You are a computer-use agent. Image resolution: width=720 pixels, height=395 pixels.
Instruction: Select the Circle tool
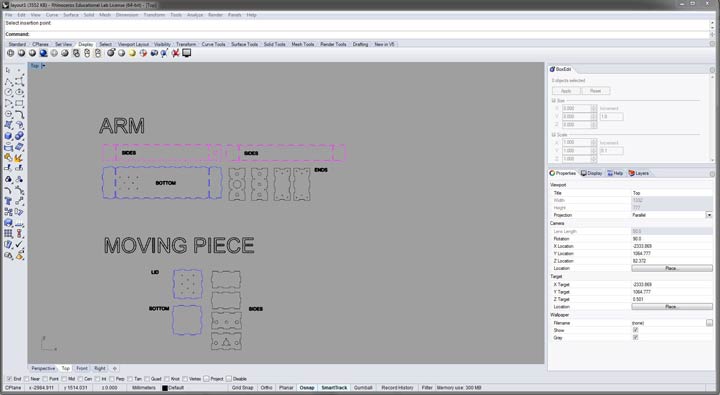tap(8, 92)
